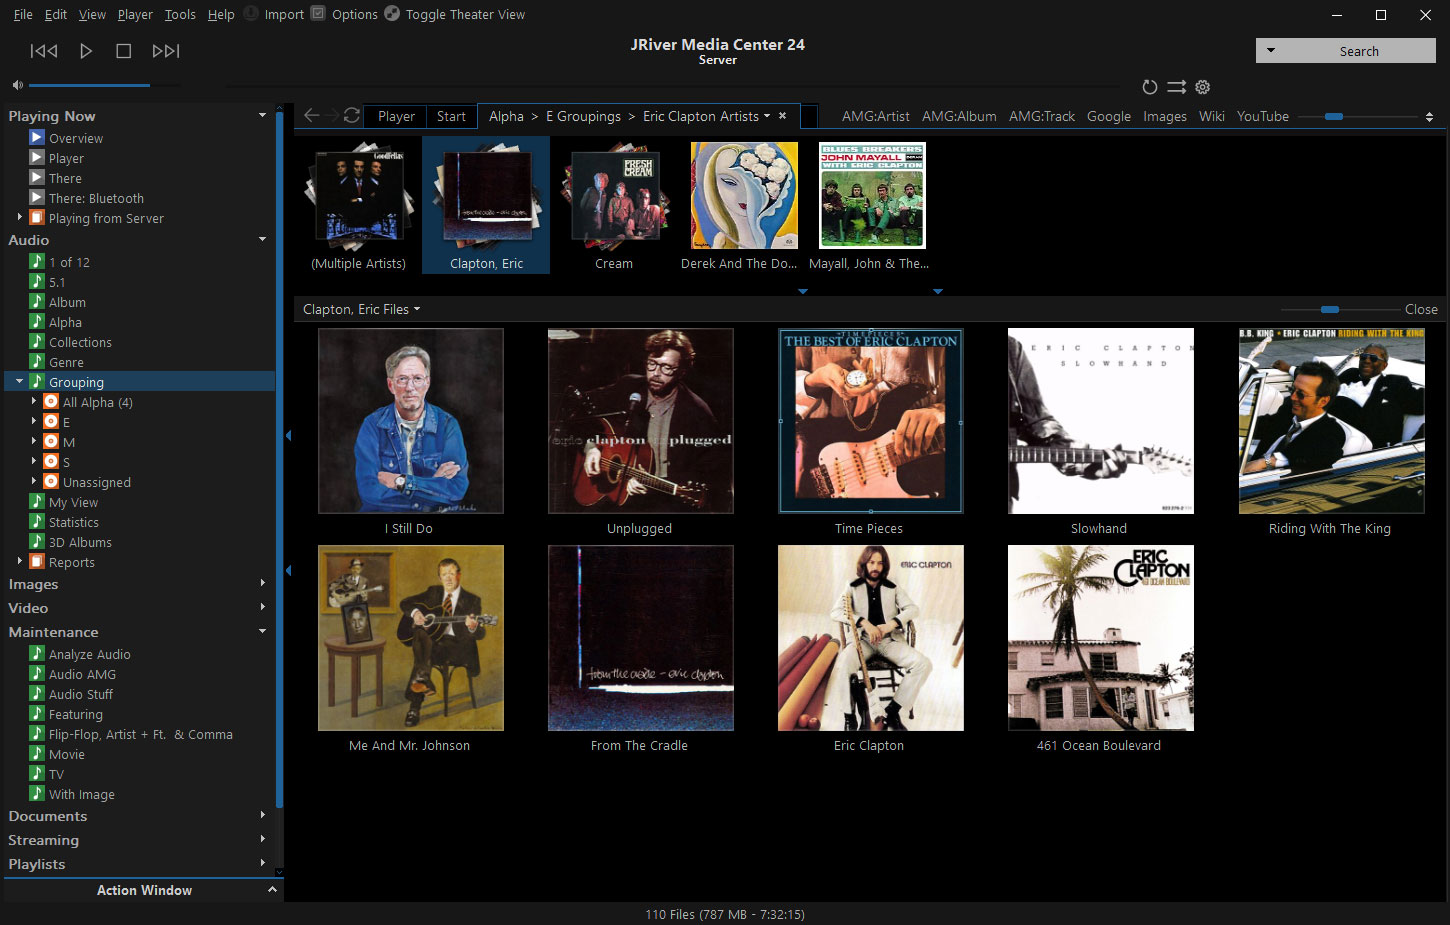Expand the Images section
The height and width of the screenshot is (925, 1450).
coord(263,583)
